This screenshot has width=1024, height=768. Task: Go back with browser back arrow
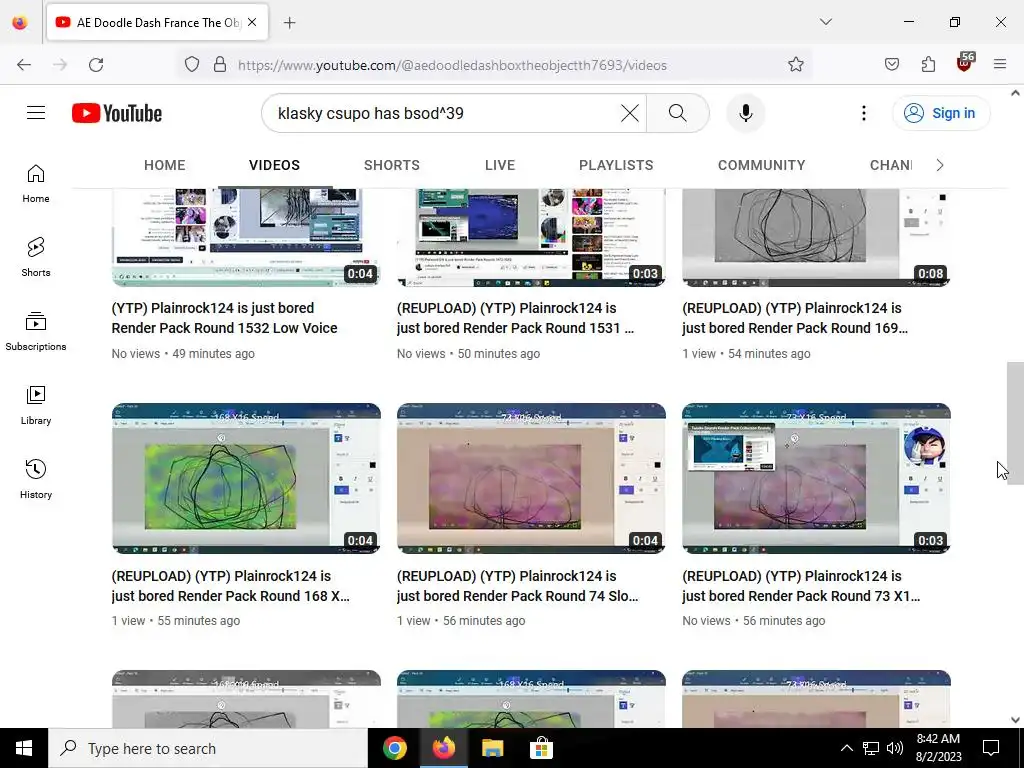pyautogui.click(x=24, y=65)
